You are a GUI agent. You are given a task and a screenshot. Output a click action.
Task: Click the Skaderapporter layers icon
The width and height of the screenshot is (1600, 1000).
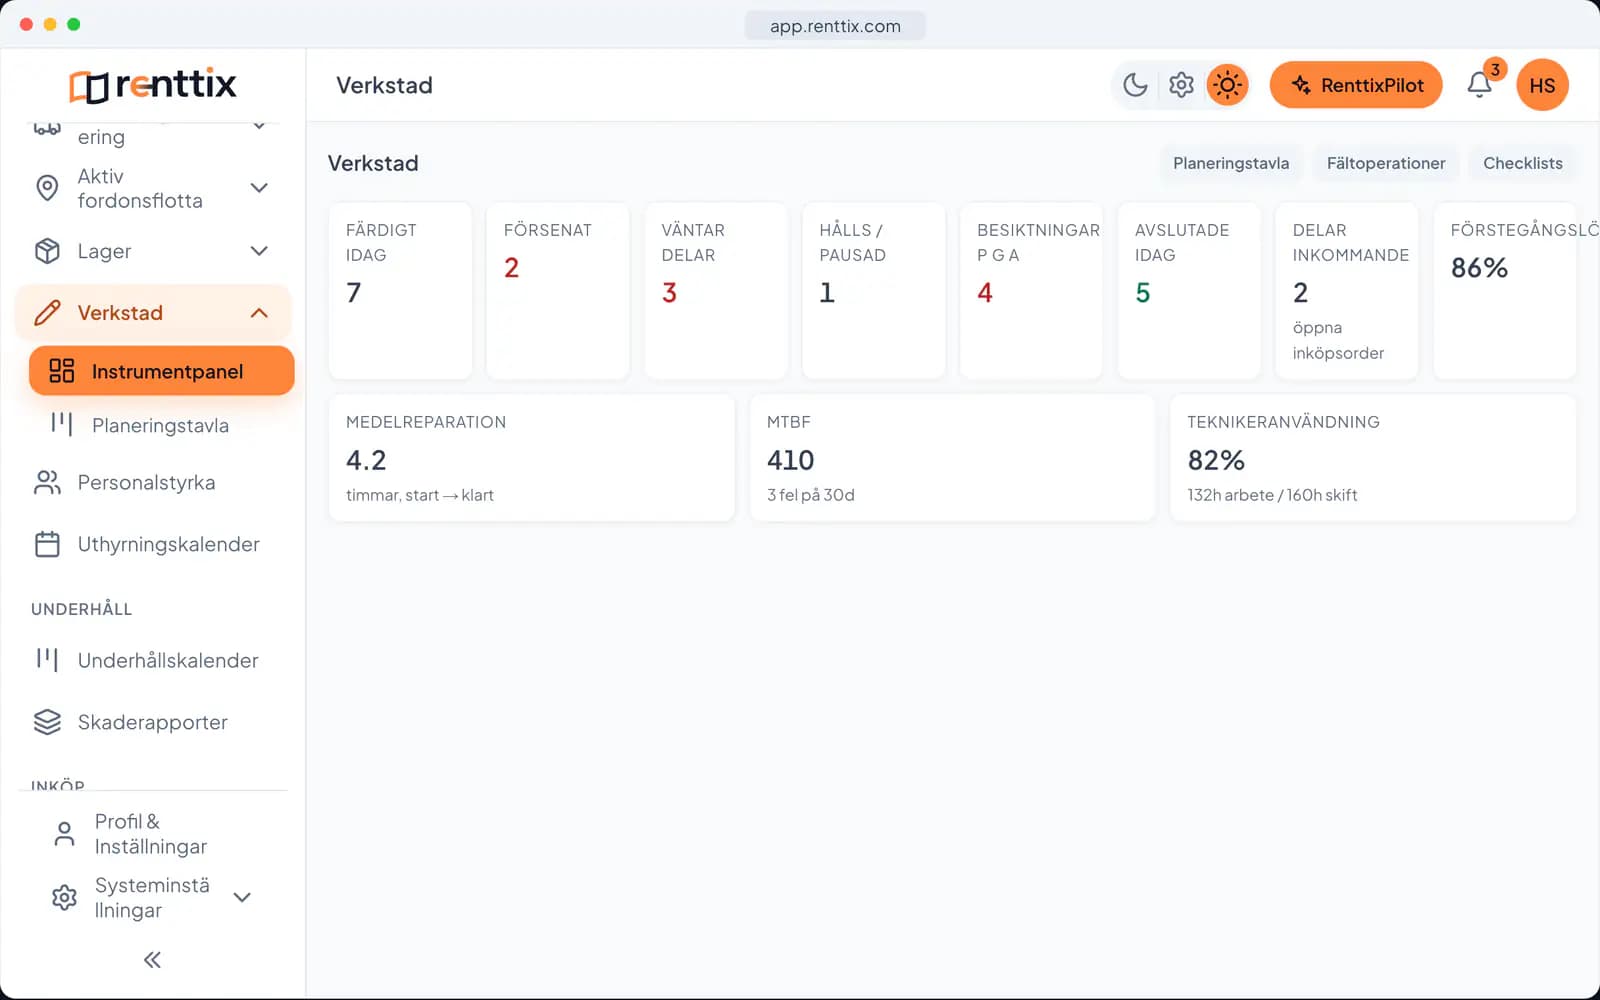pyautogui.click(x=47, y=722)
